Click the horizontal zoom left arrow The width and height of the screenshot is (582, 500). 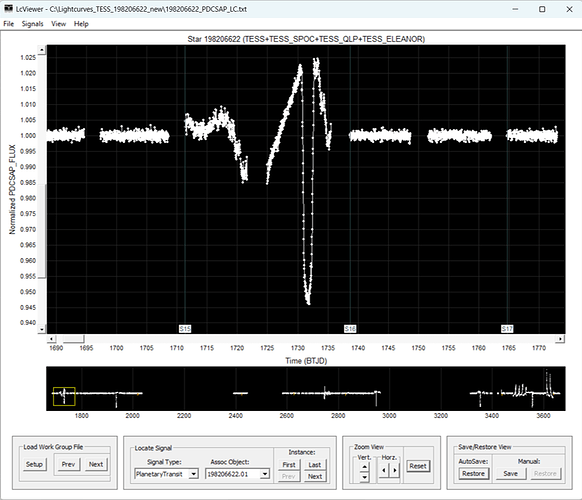click(384, 470)
